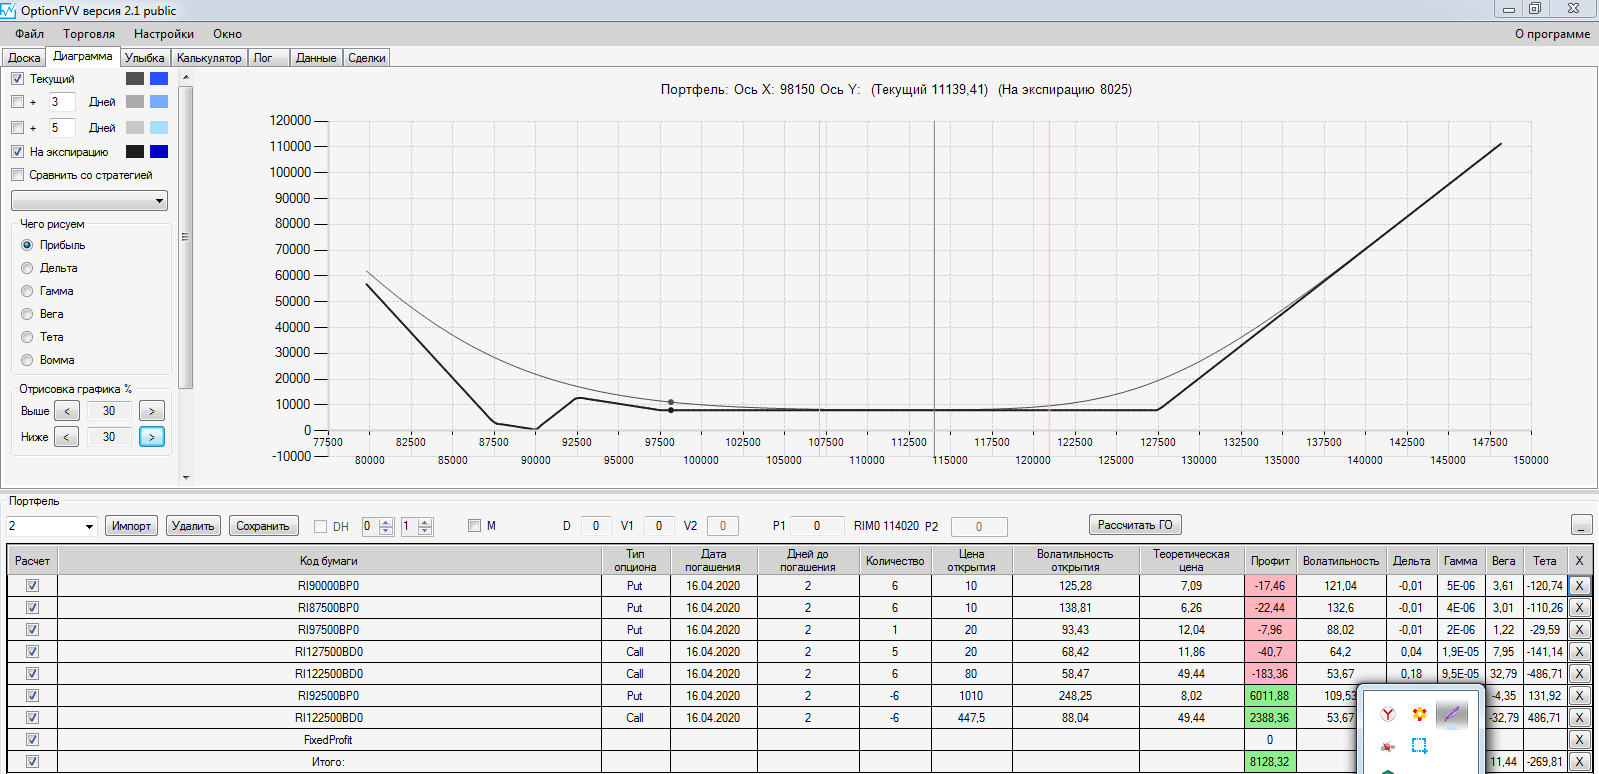Image resolution: width=1599 pixels, height=774 pixels.
Task: Pick the light blue swatch for plus 3 days
Action: tap(159, 102)
